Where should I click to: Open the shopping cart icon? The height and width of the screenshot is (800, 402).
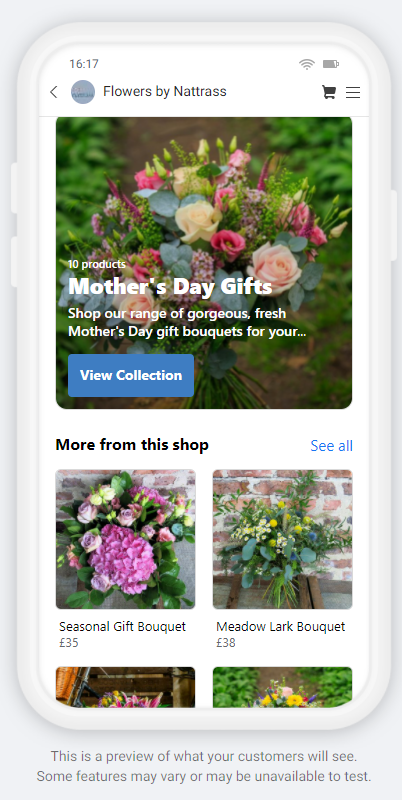tap(329, 92)
